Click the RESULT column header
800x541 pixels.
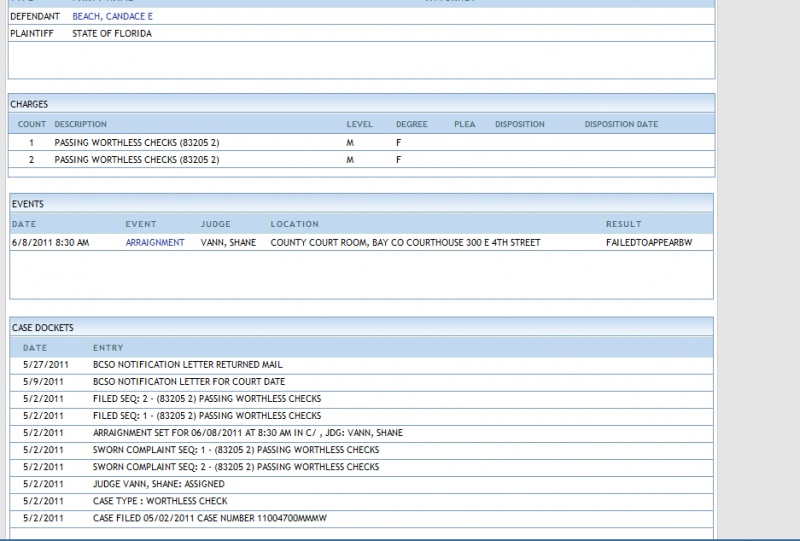point(623,224)
